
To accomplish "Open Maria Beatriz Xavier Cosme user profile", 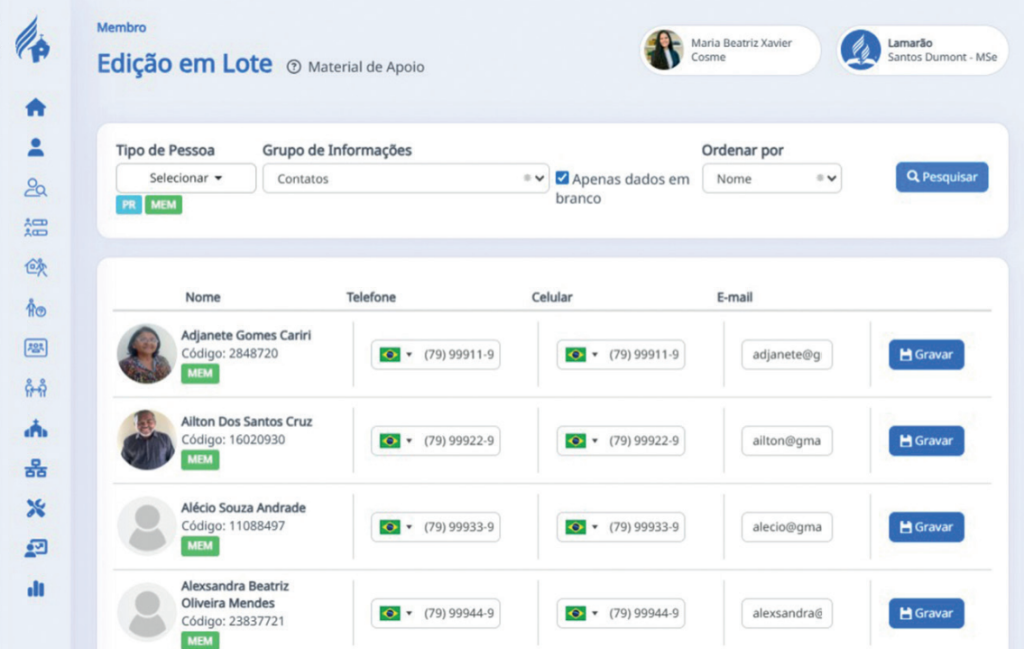I will [x=729, y=50].
